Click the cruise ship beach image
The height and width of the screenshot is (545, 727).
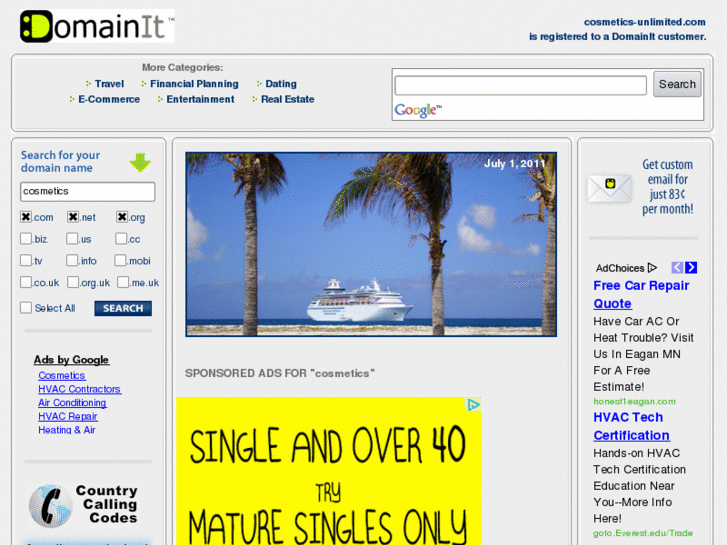tap(371, 244)
